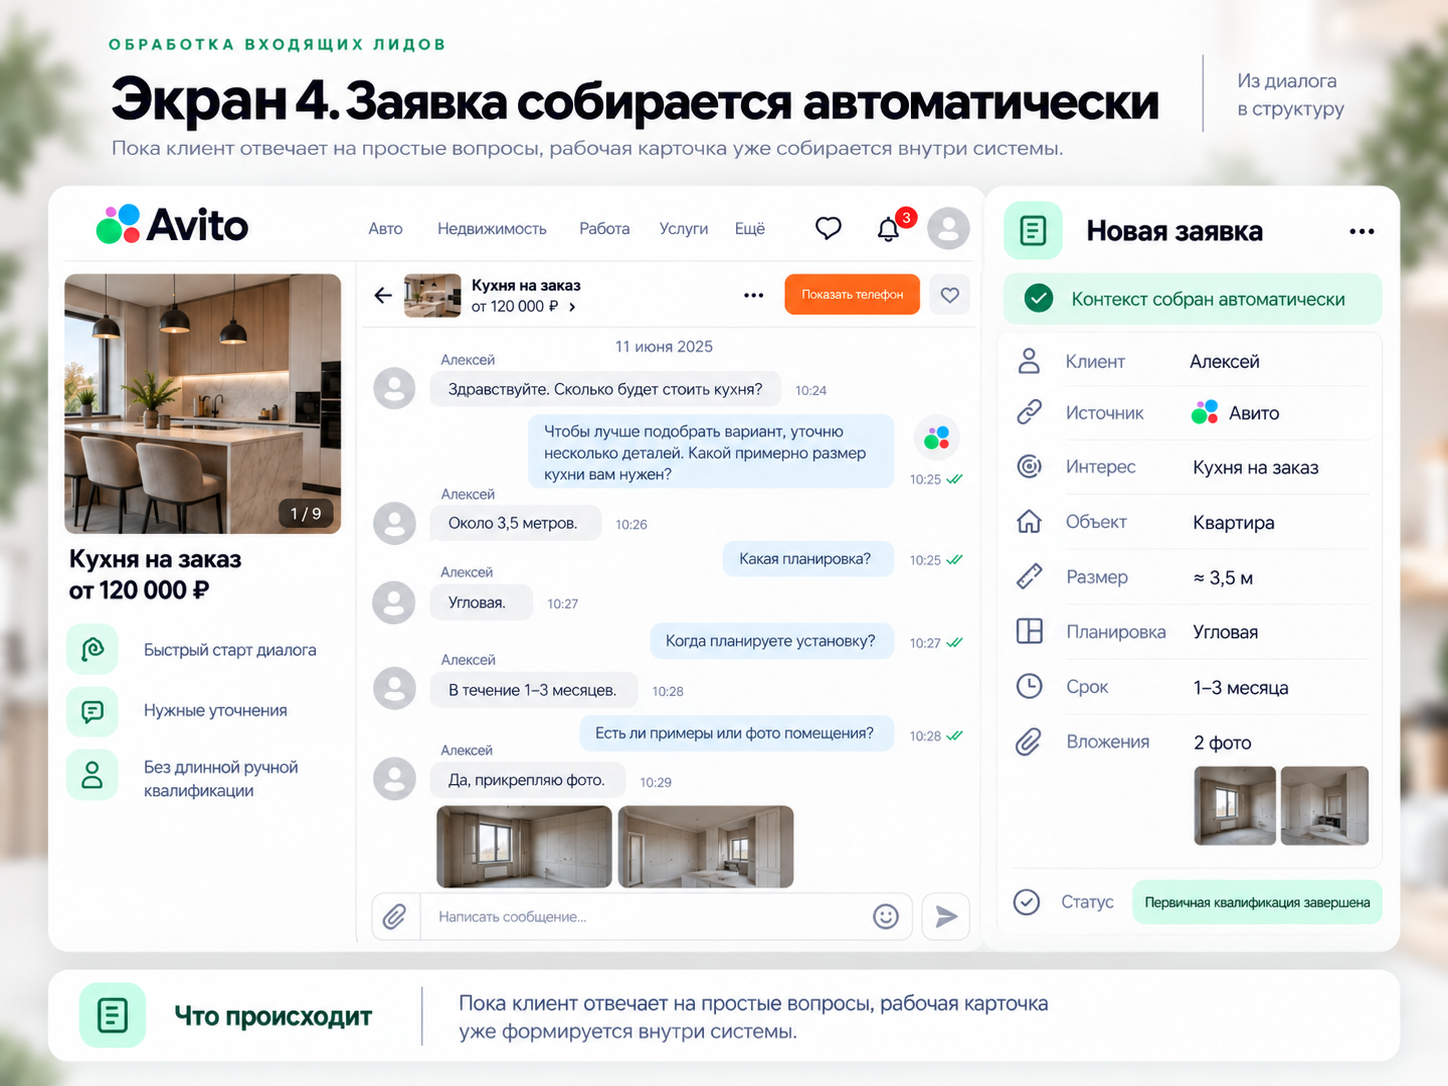Screen dimensions: 1448x1086
Task: Open the emoji picker in message field
Action: click(886, 916)
